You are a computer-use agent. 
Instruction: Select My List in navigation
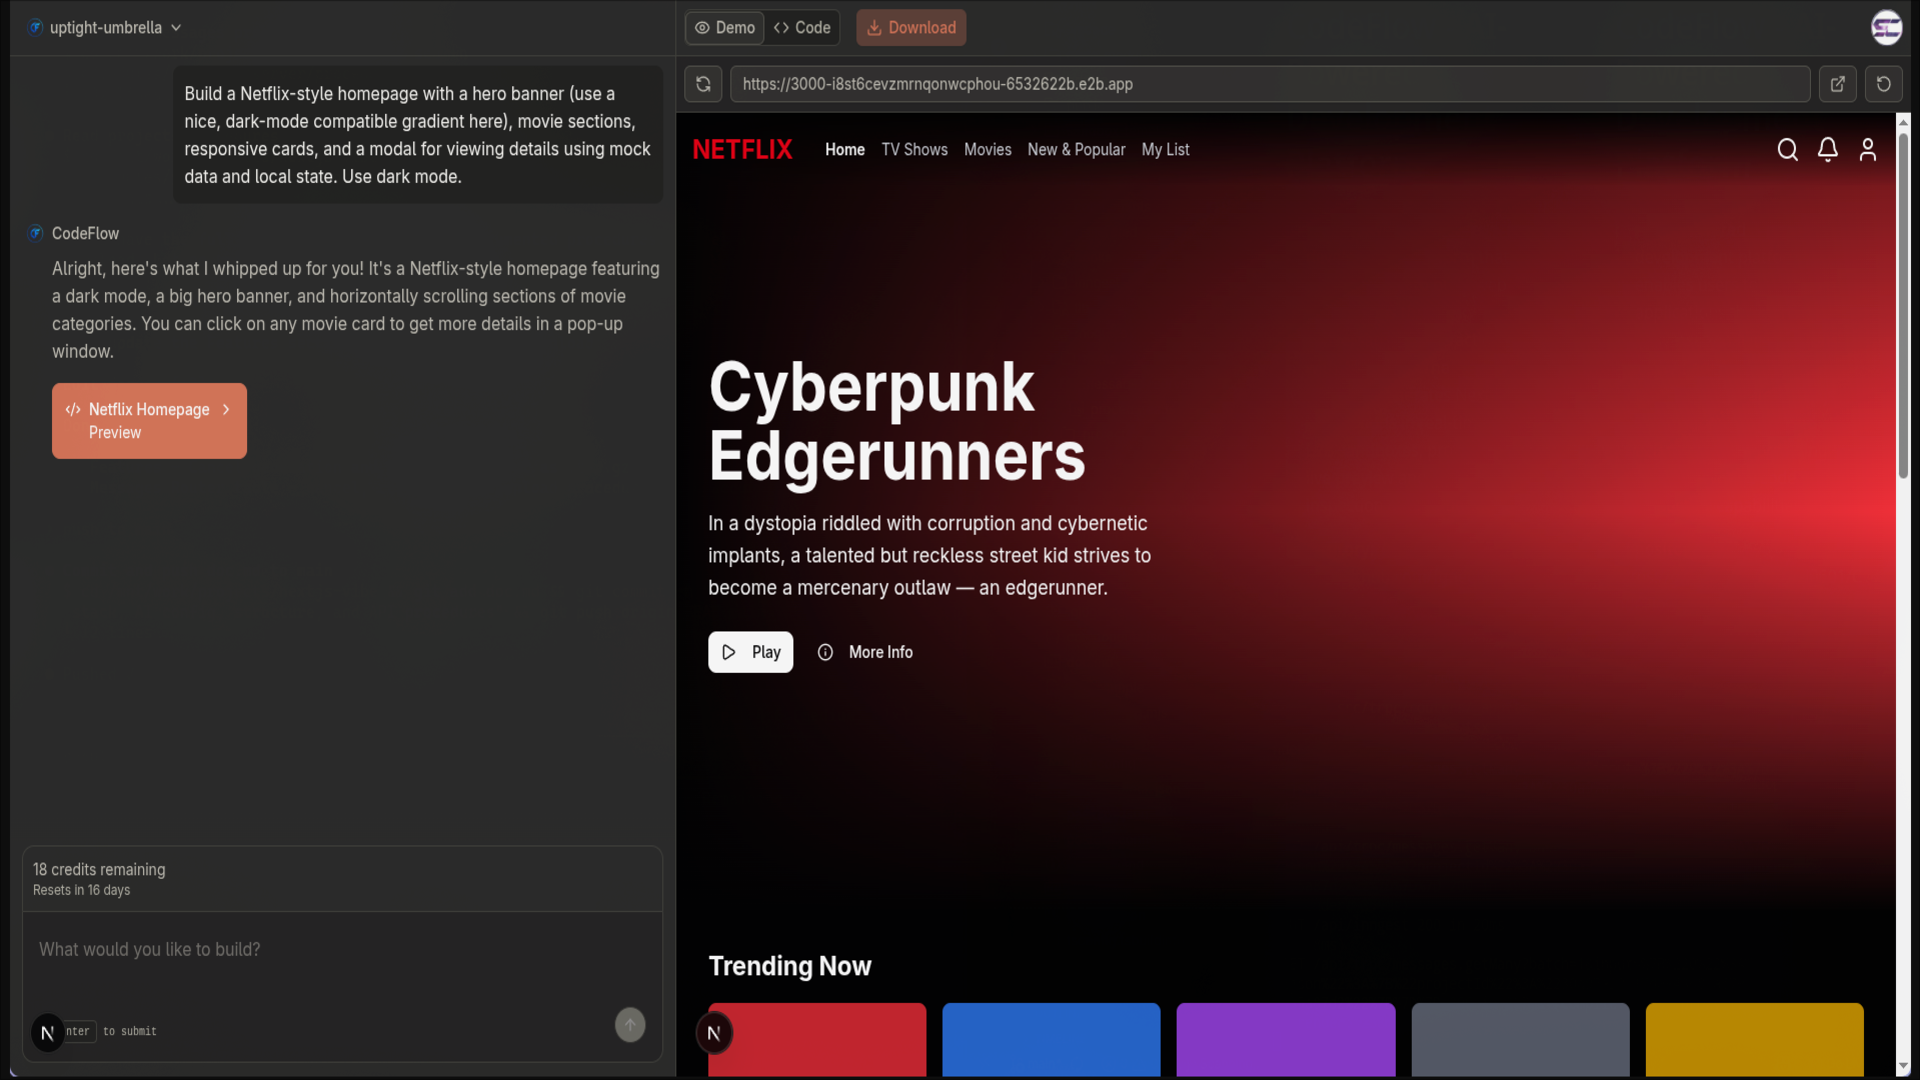[1165, 150]
